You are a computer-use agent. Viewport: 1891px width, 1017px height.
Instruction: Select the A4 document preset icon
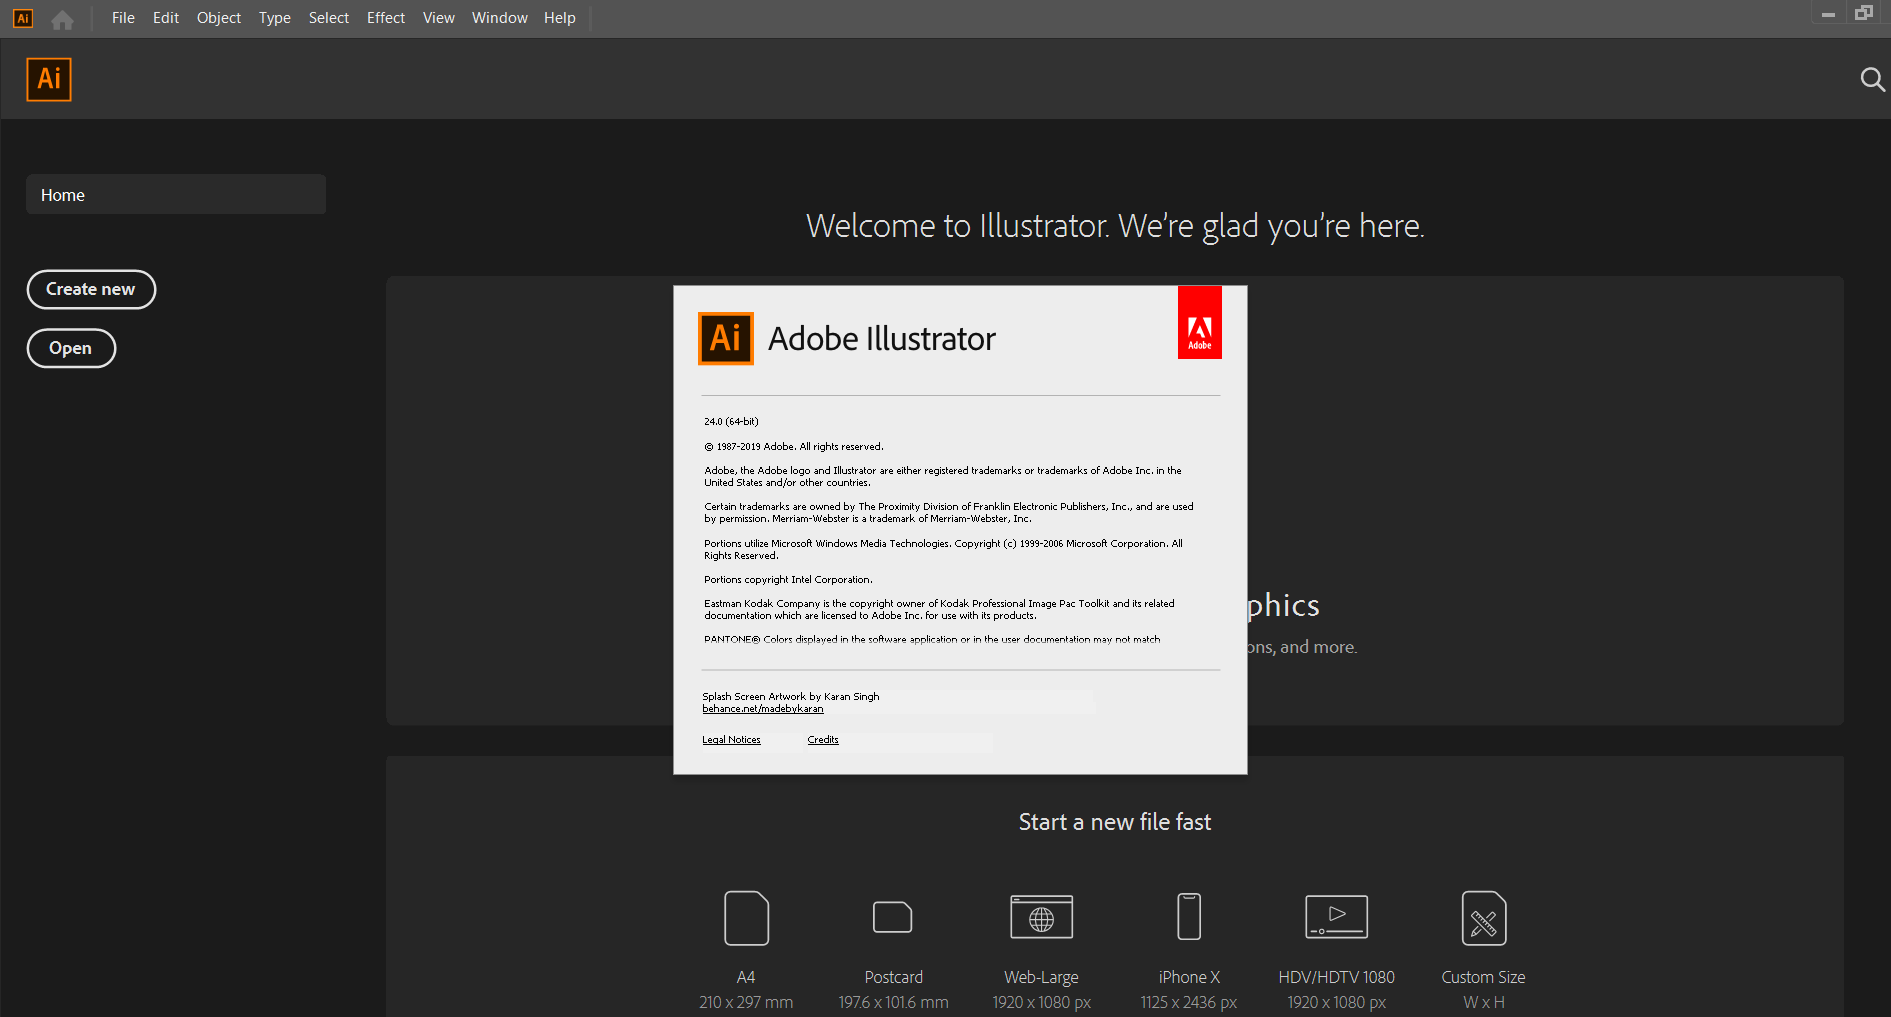(746, 918)
